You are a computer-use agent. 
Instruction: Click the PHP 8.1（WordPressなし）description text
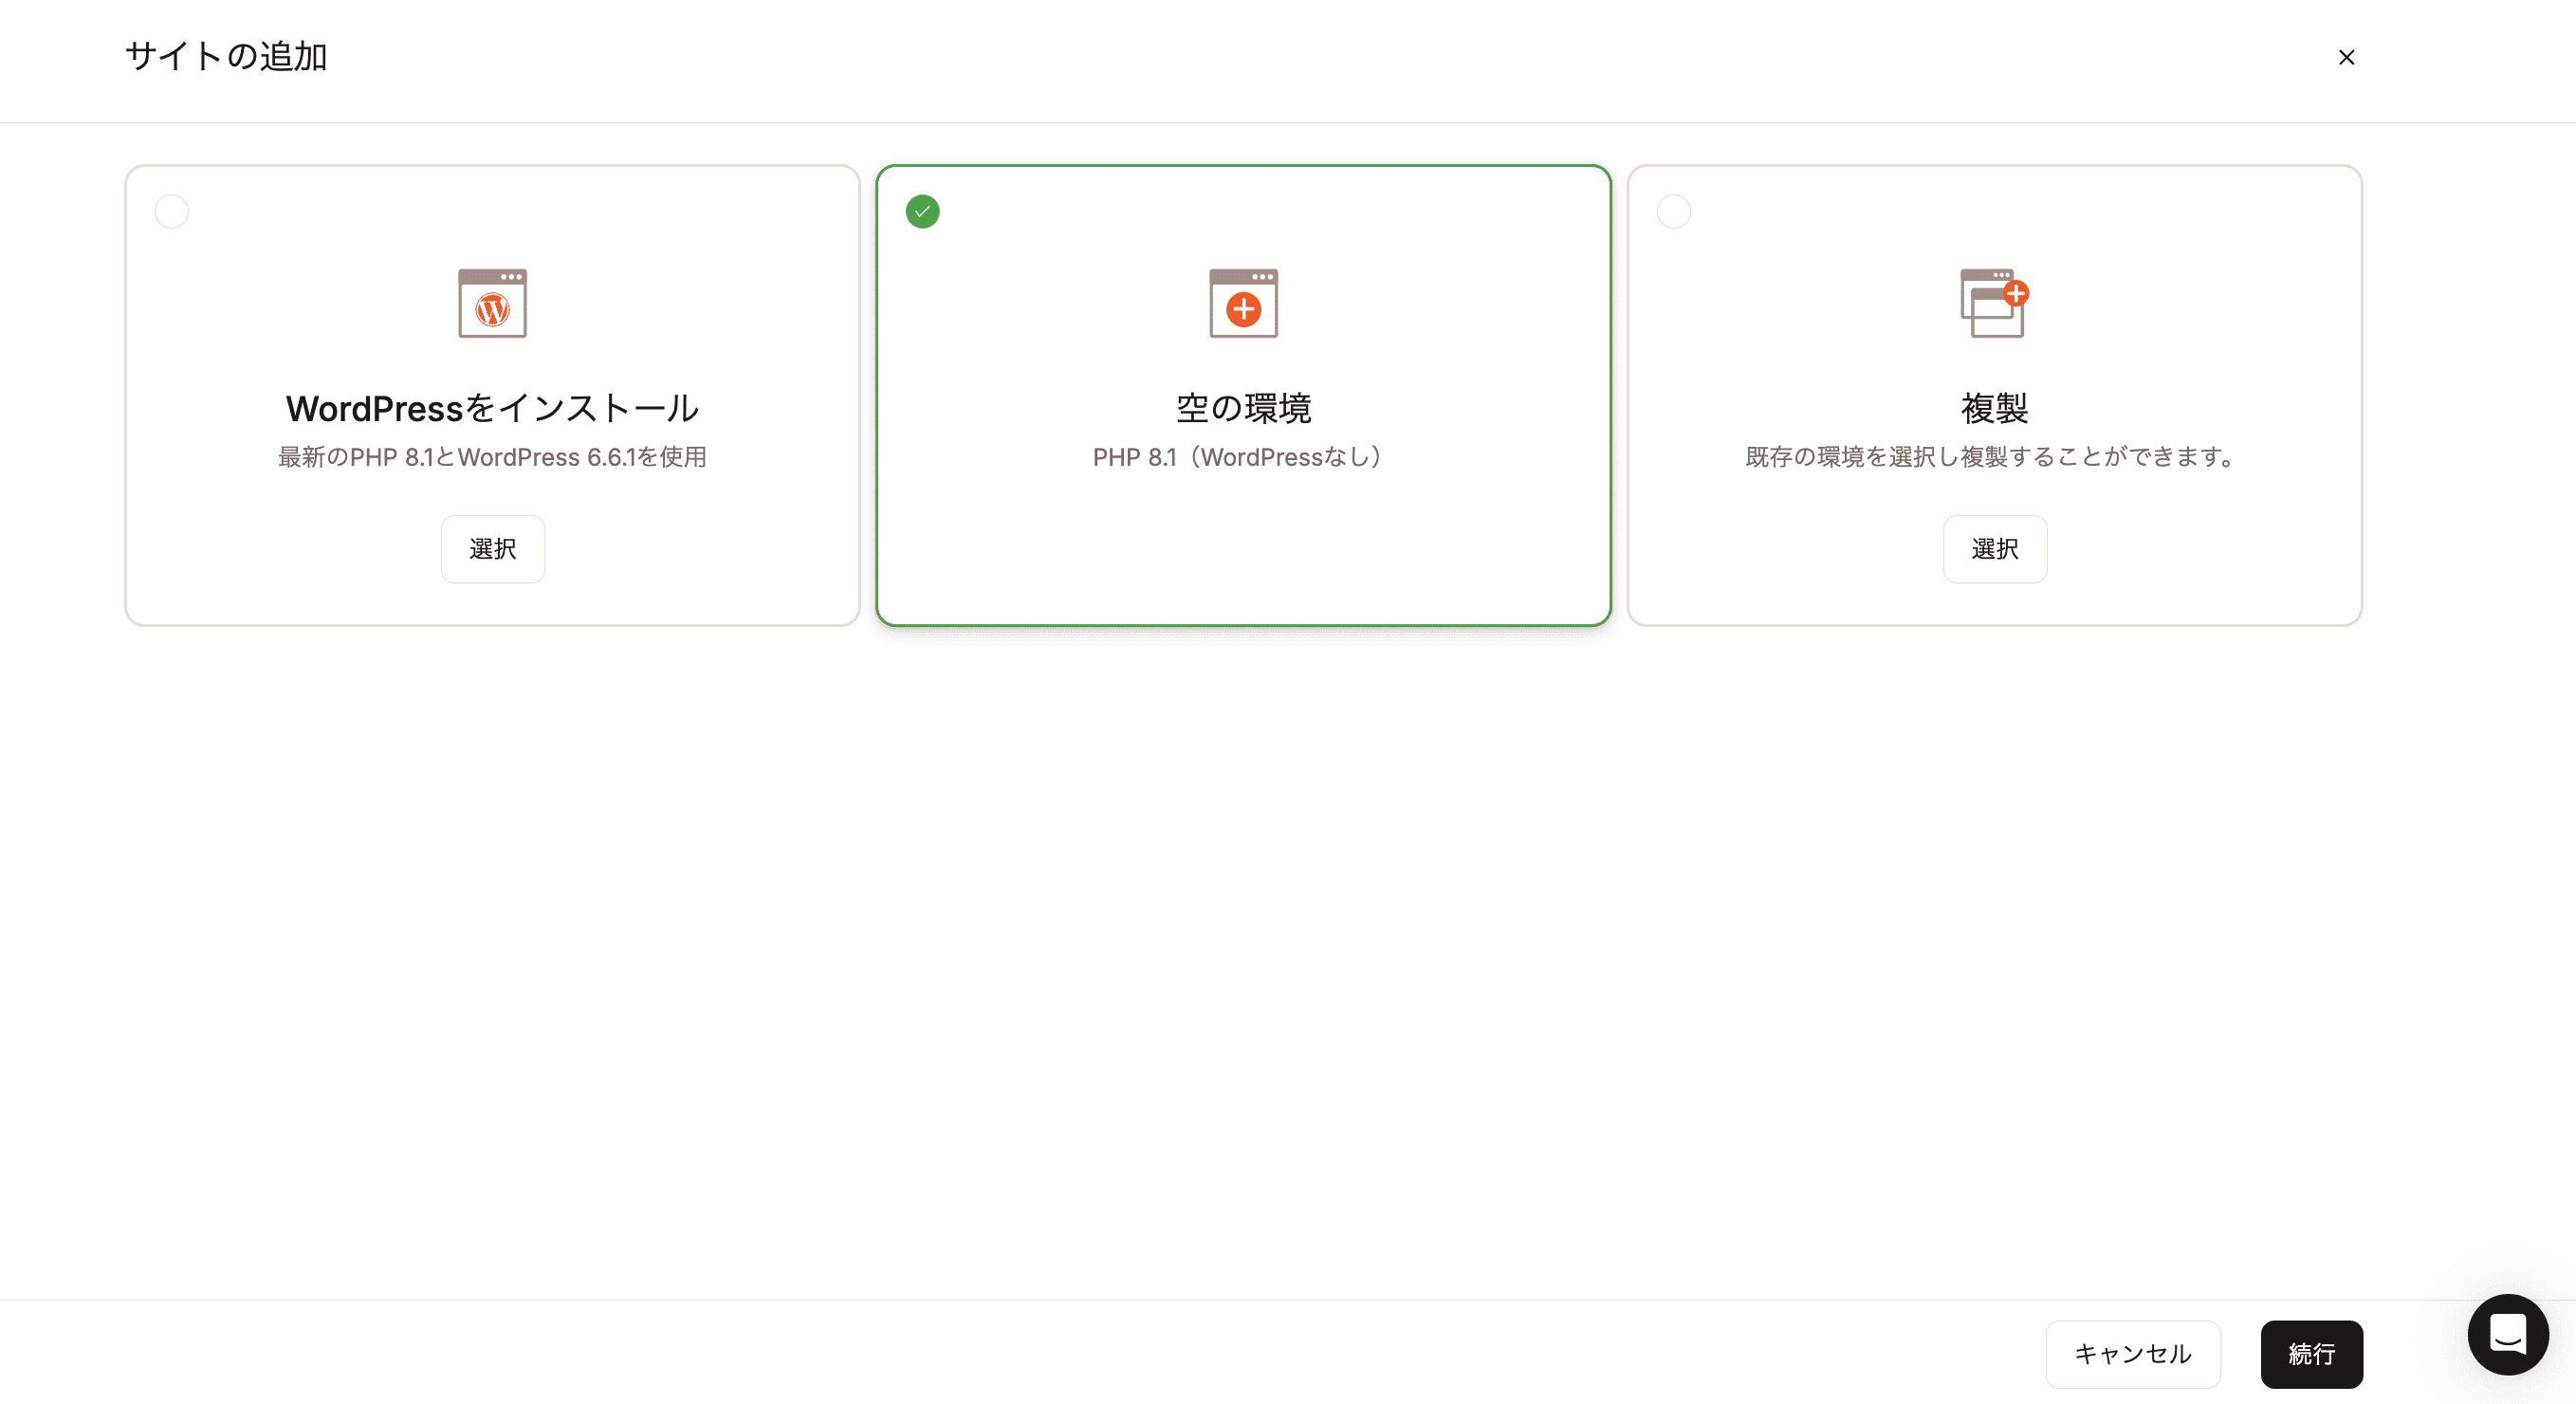point(1237,457)
